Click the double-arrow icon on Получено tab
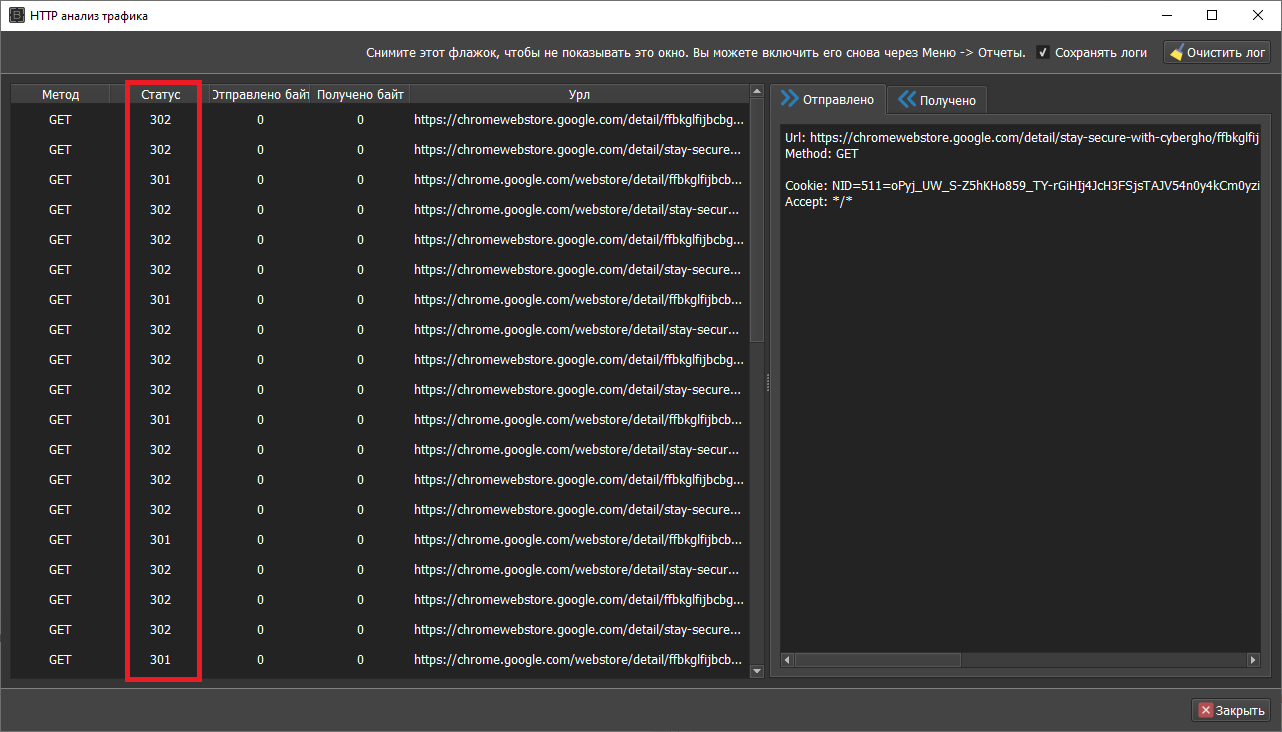Screen dimensions: 1282x732 [x=907, y=100]
